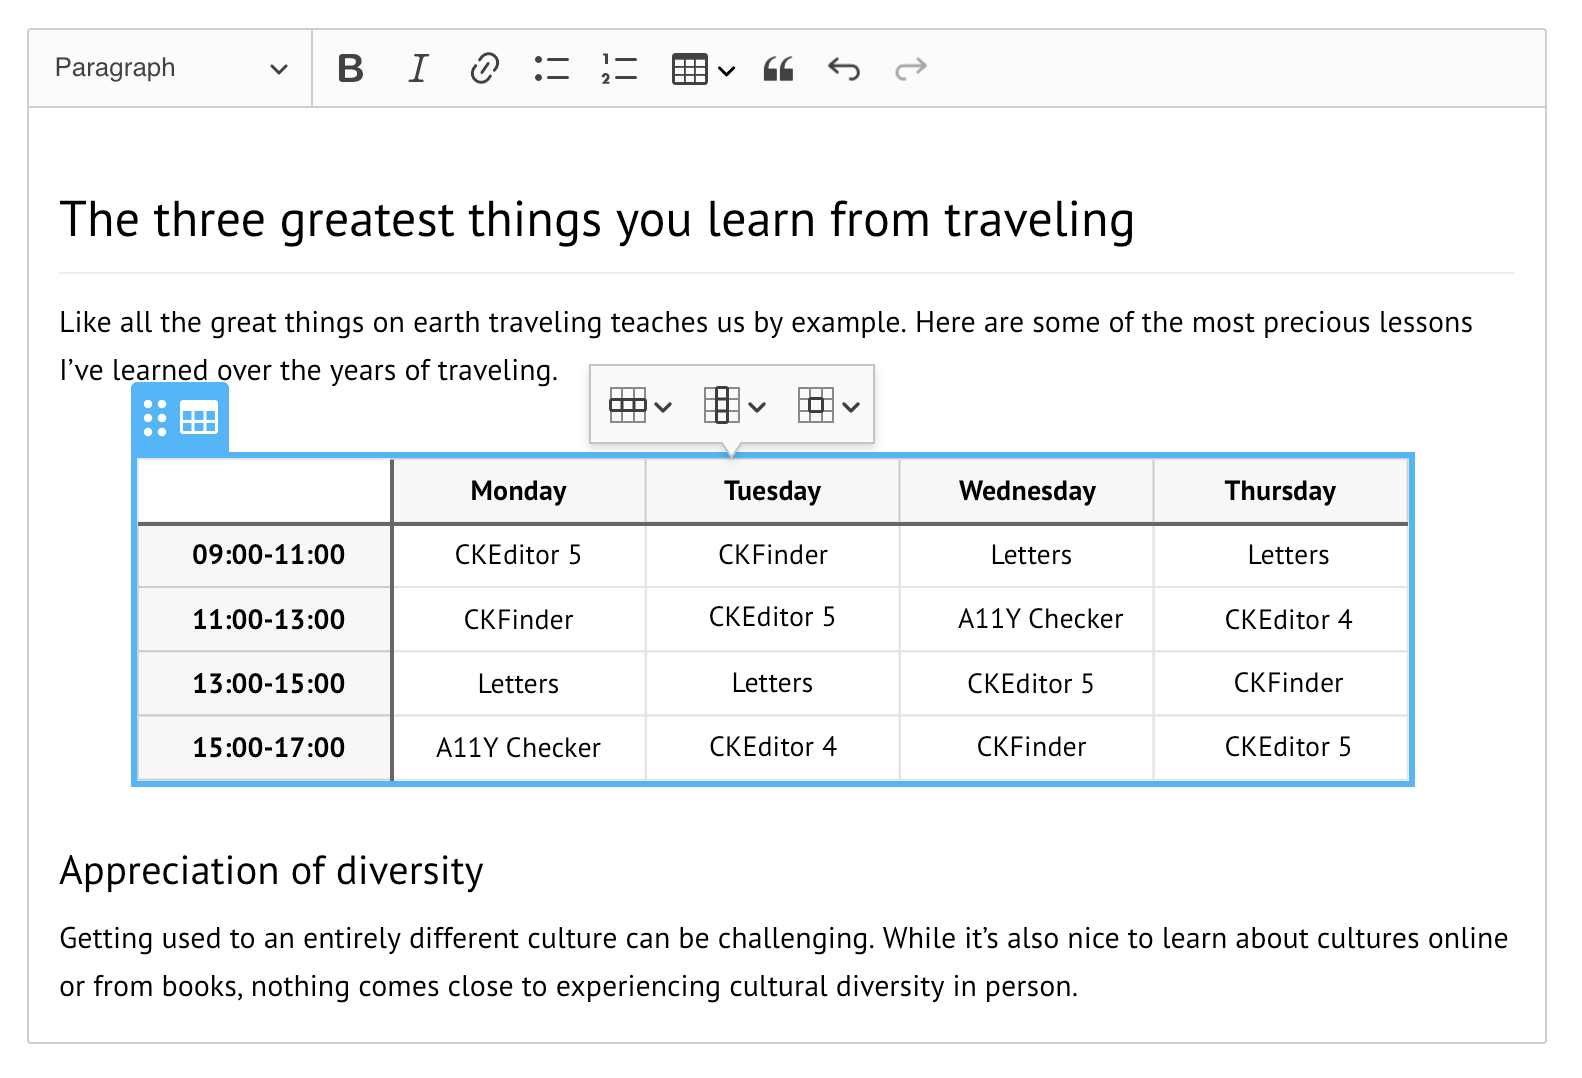Click the CKFinder cell at Thursday 13:00
This screenshot has height=1078, width=1582.
[1281, 683]
